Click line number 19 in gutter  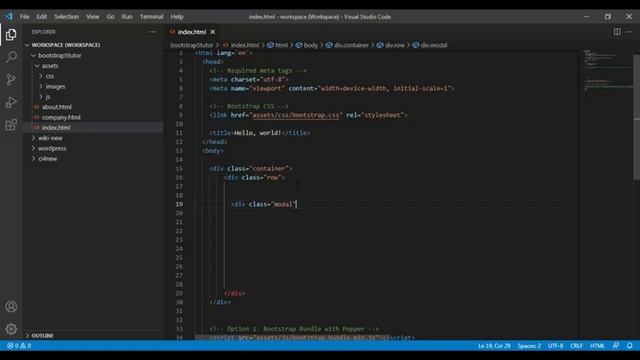pos(180,204)
